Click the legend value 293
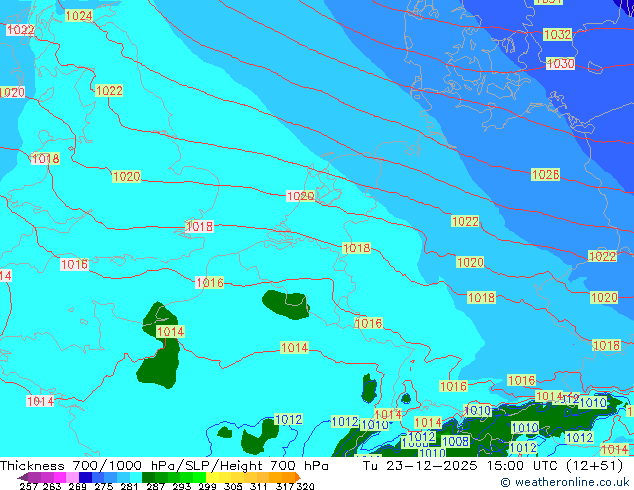The height and width of the screenshot is (490, 634). click(182, 486)
